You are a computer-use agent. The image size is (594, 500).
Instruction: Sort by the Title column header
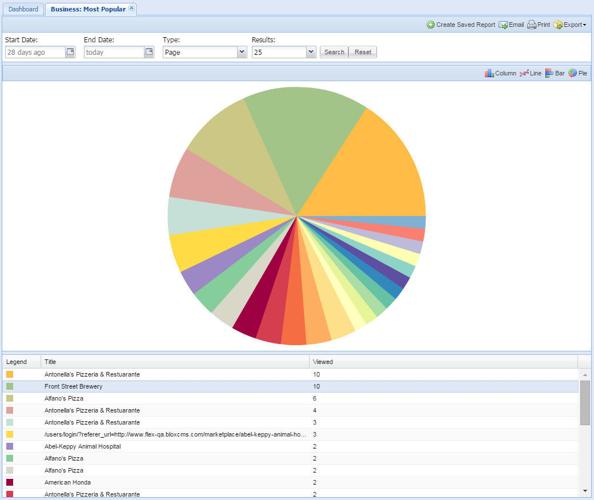pos(175,362)
